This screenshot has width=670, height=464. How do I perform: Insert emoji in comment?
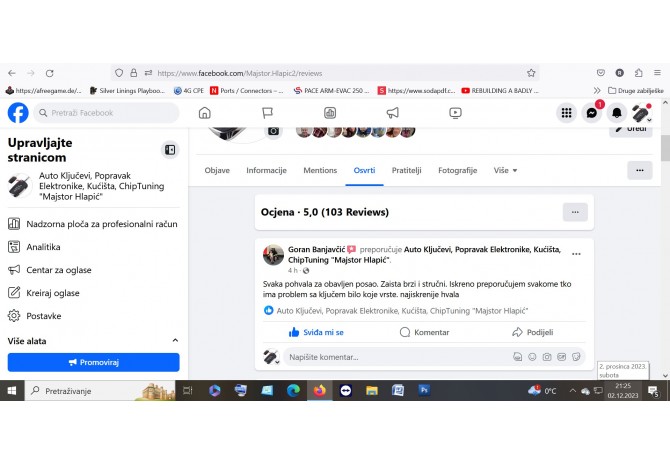coord(532,357)
